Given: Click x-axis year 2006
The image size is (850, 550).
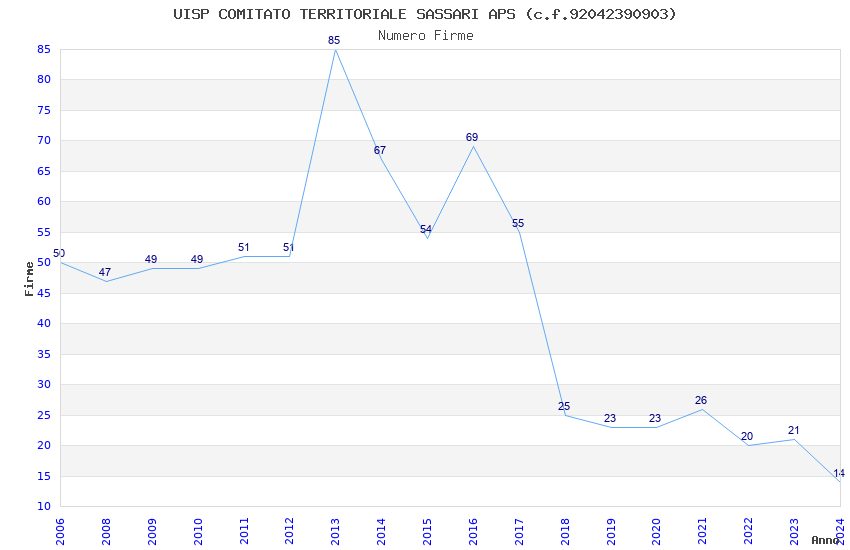Looking at the screenshot, I should point(60,531).
